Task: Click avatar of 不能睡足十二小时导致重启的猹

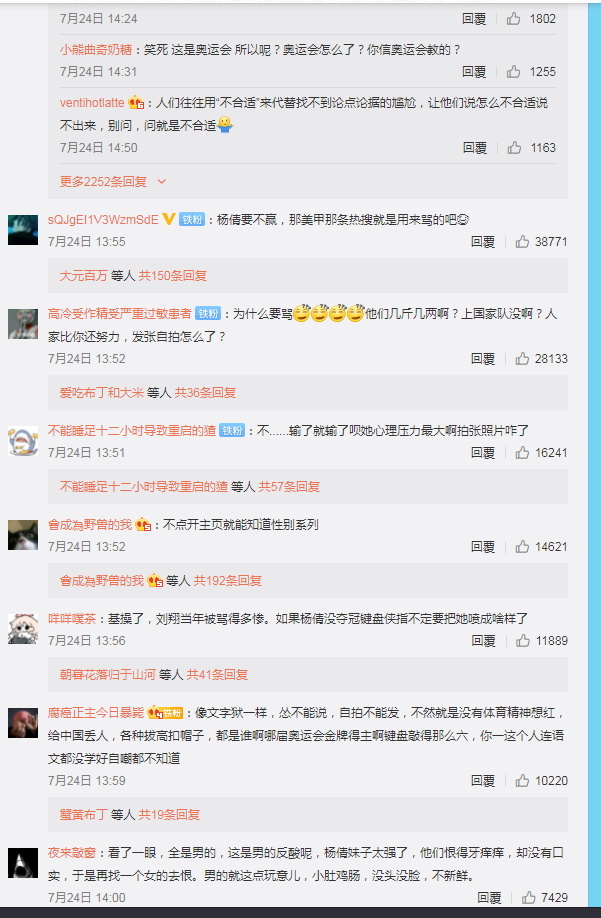Action: 23,441
